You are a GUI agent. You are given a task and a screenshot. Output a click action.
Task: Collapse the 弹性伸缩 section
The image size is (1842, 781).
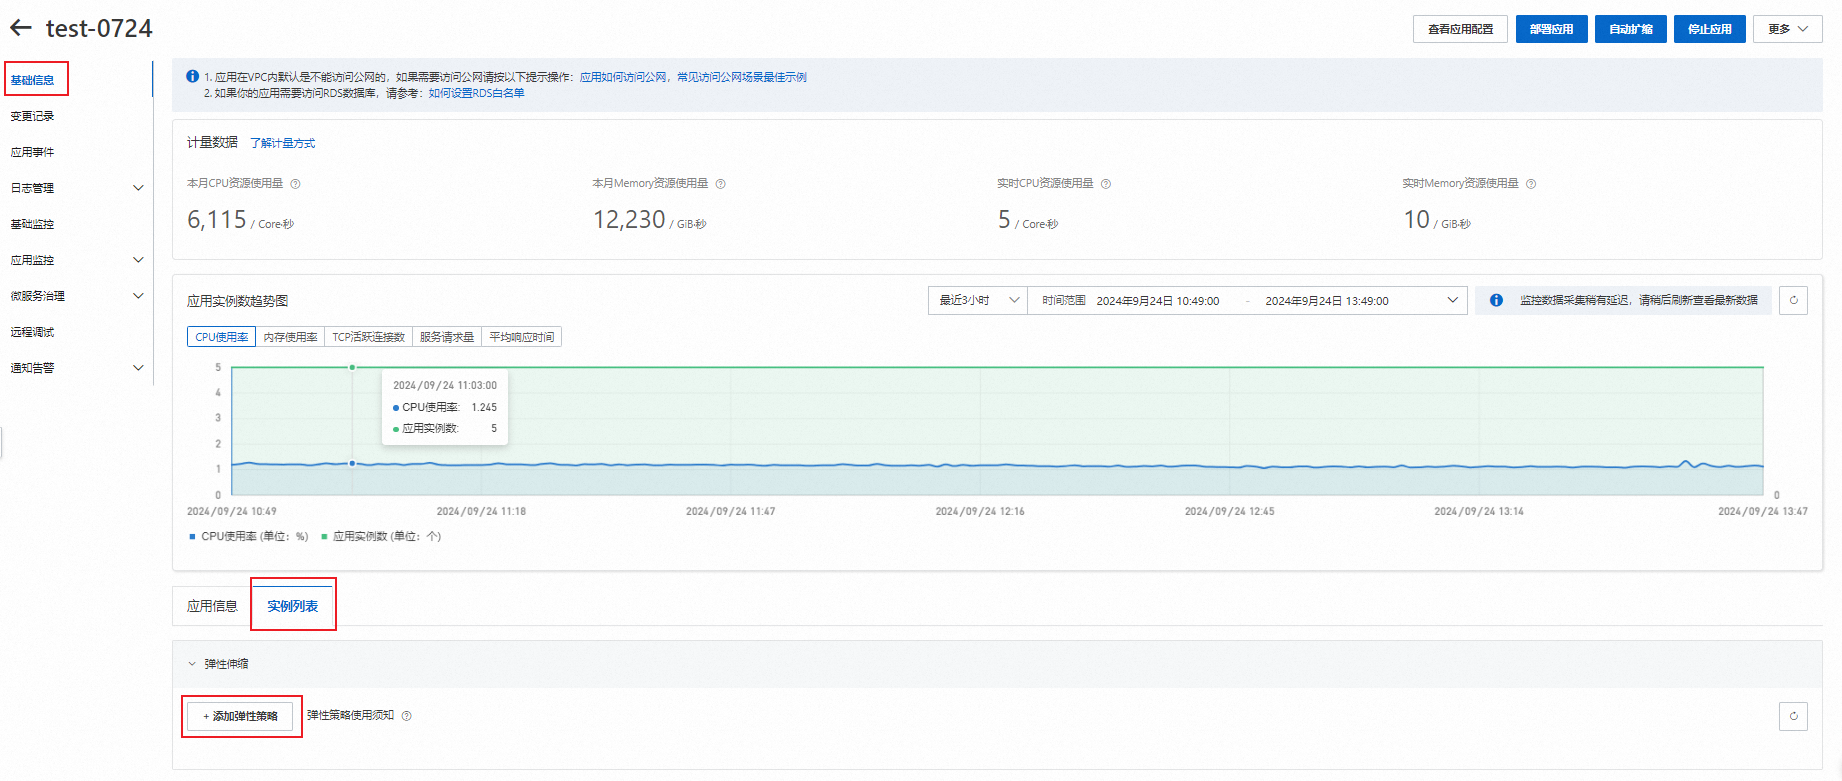[192, 664]
